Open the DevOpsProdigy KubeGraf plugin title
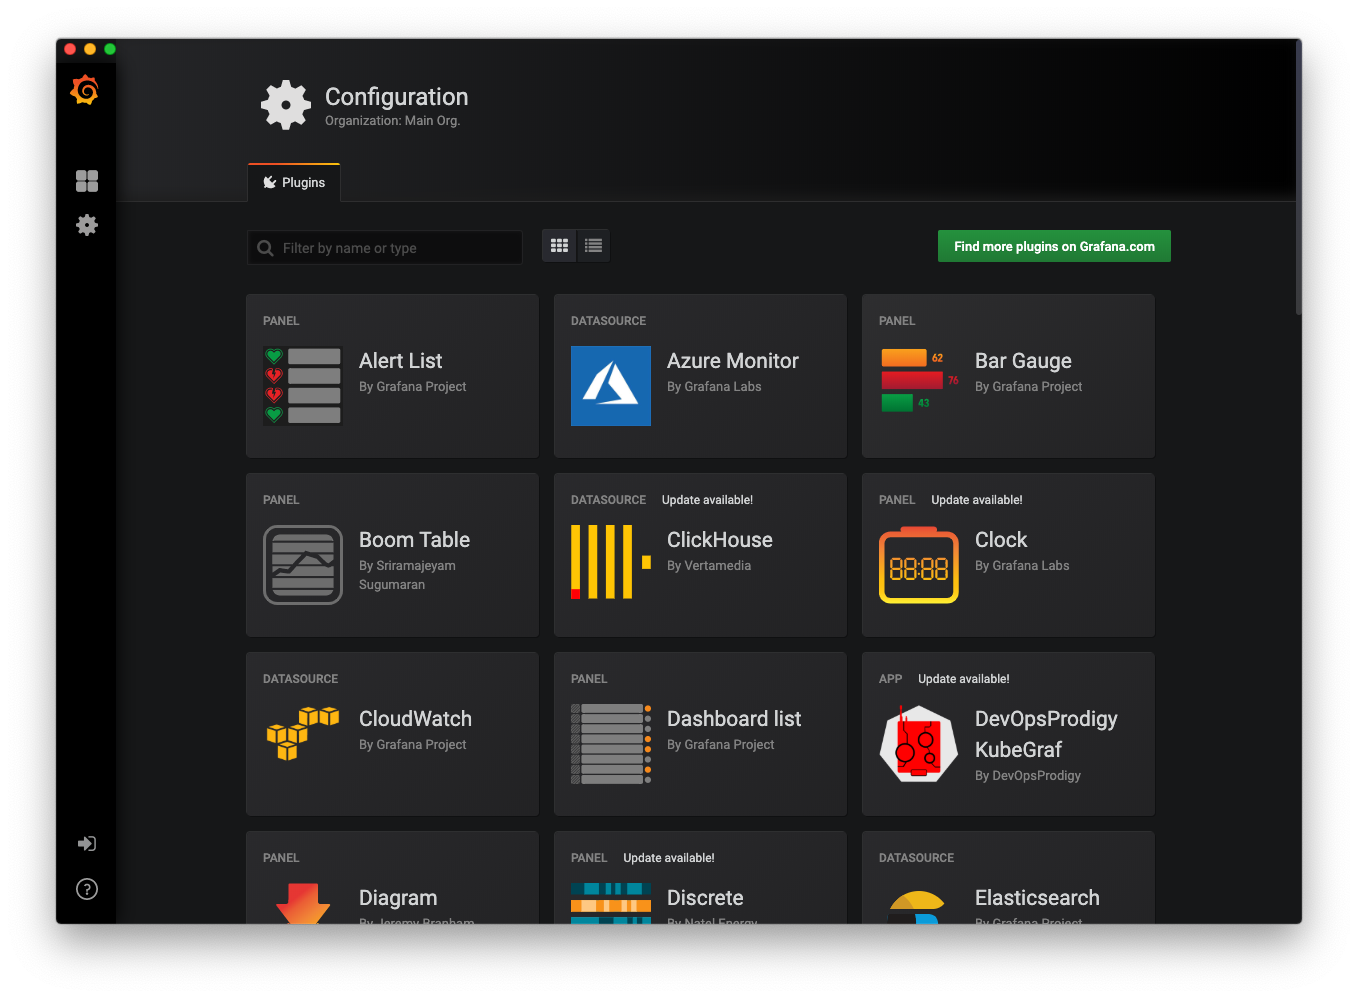 [x=1046, y=734]
